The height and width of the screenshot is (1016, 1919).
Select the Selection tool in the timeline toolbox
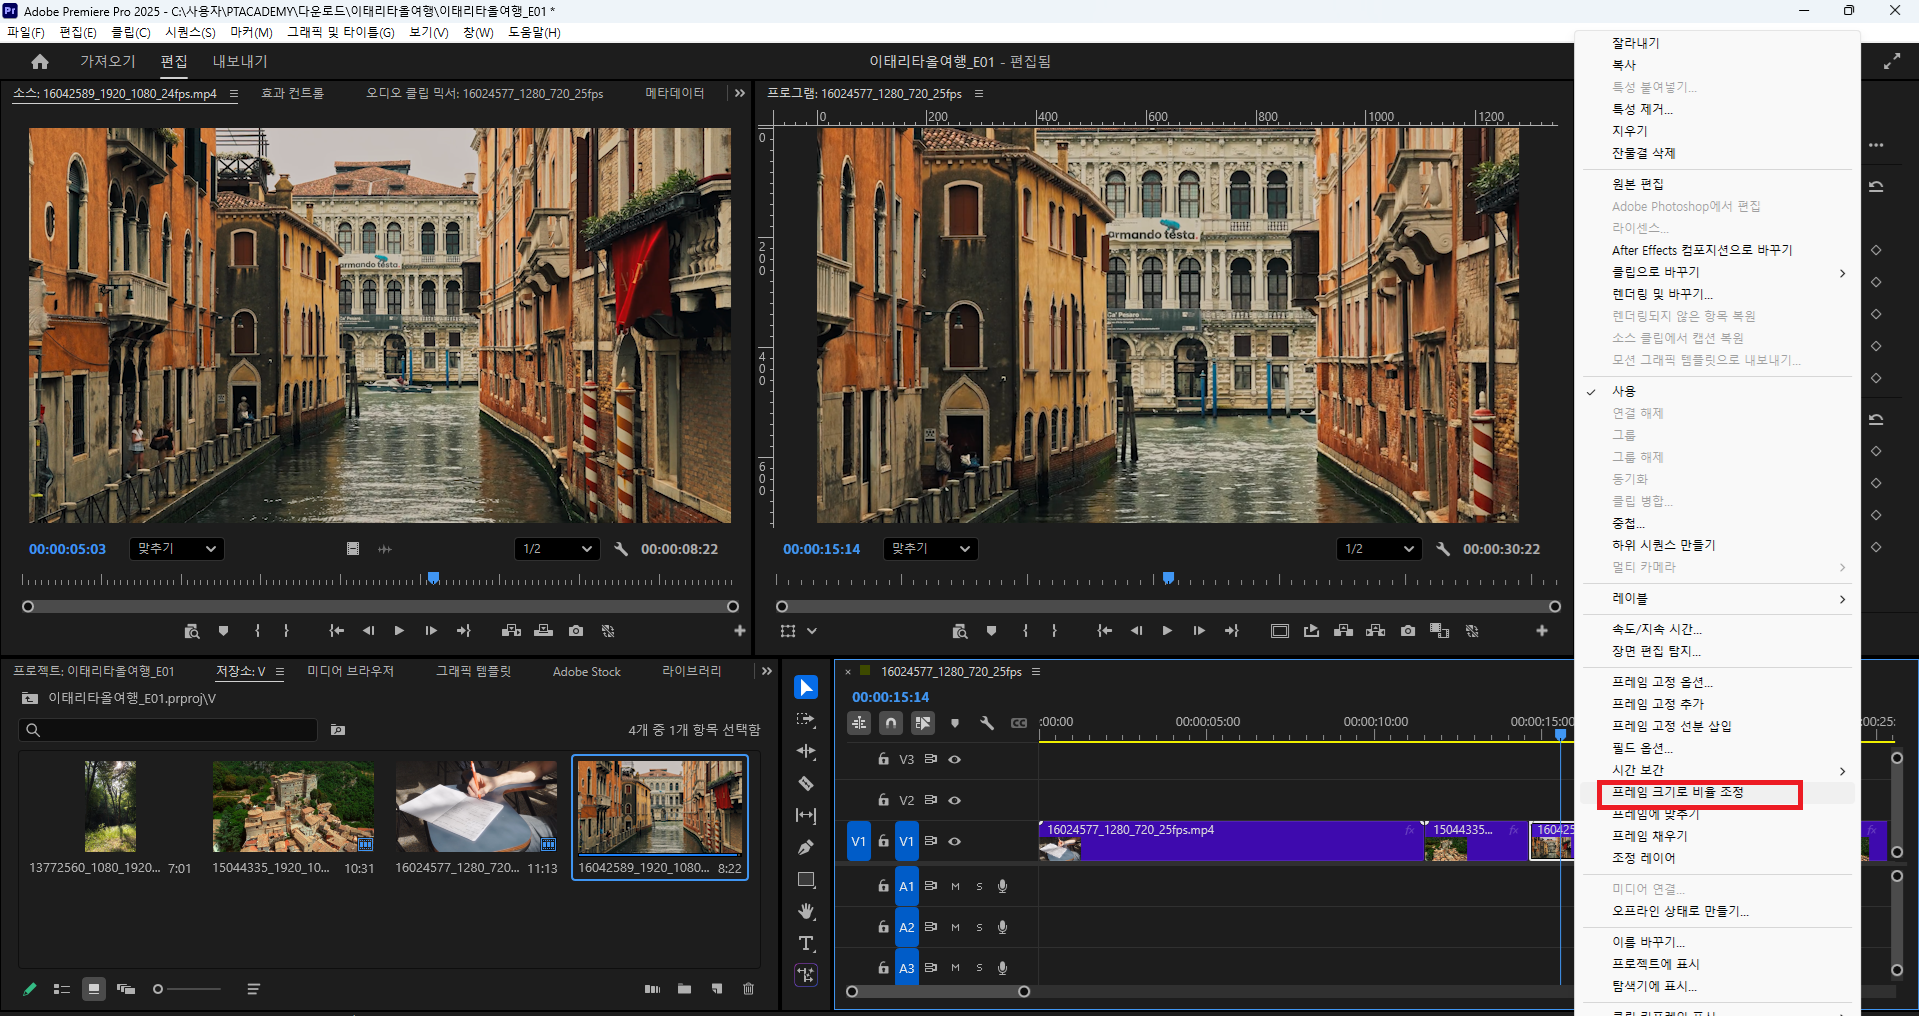[x=806, y=688]
